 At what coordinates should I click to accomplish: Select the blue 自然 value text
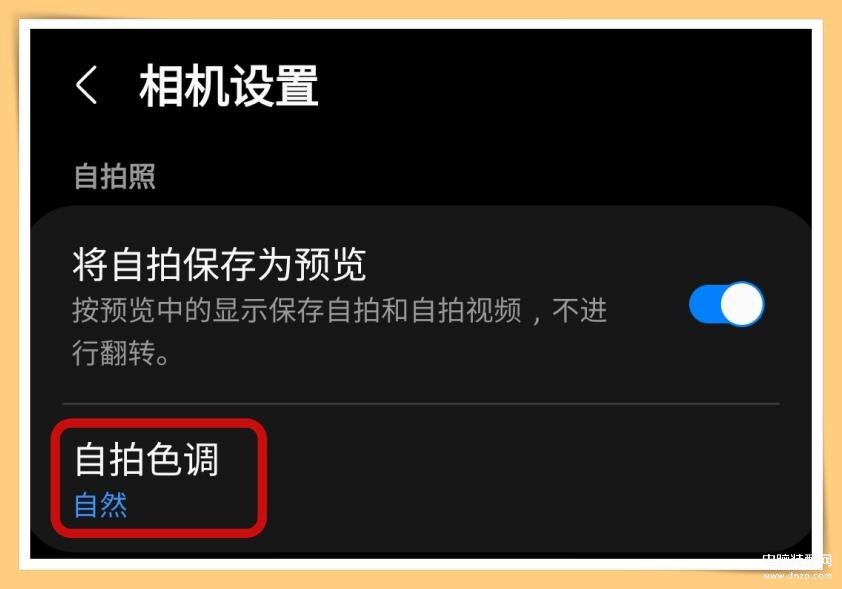(x=100, y=505)
